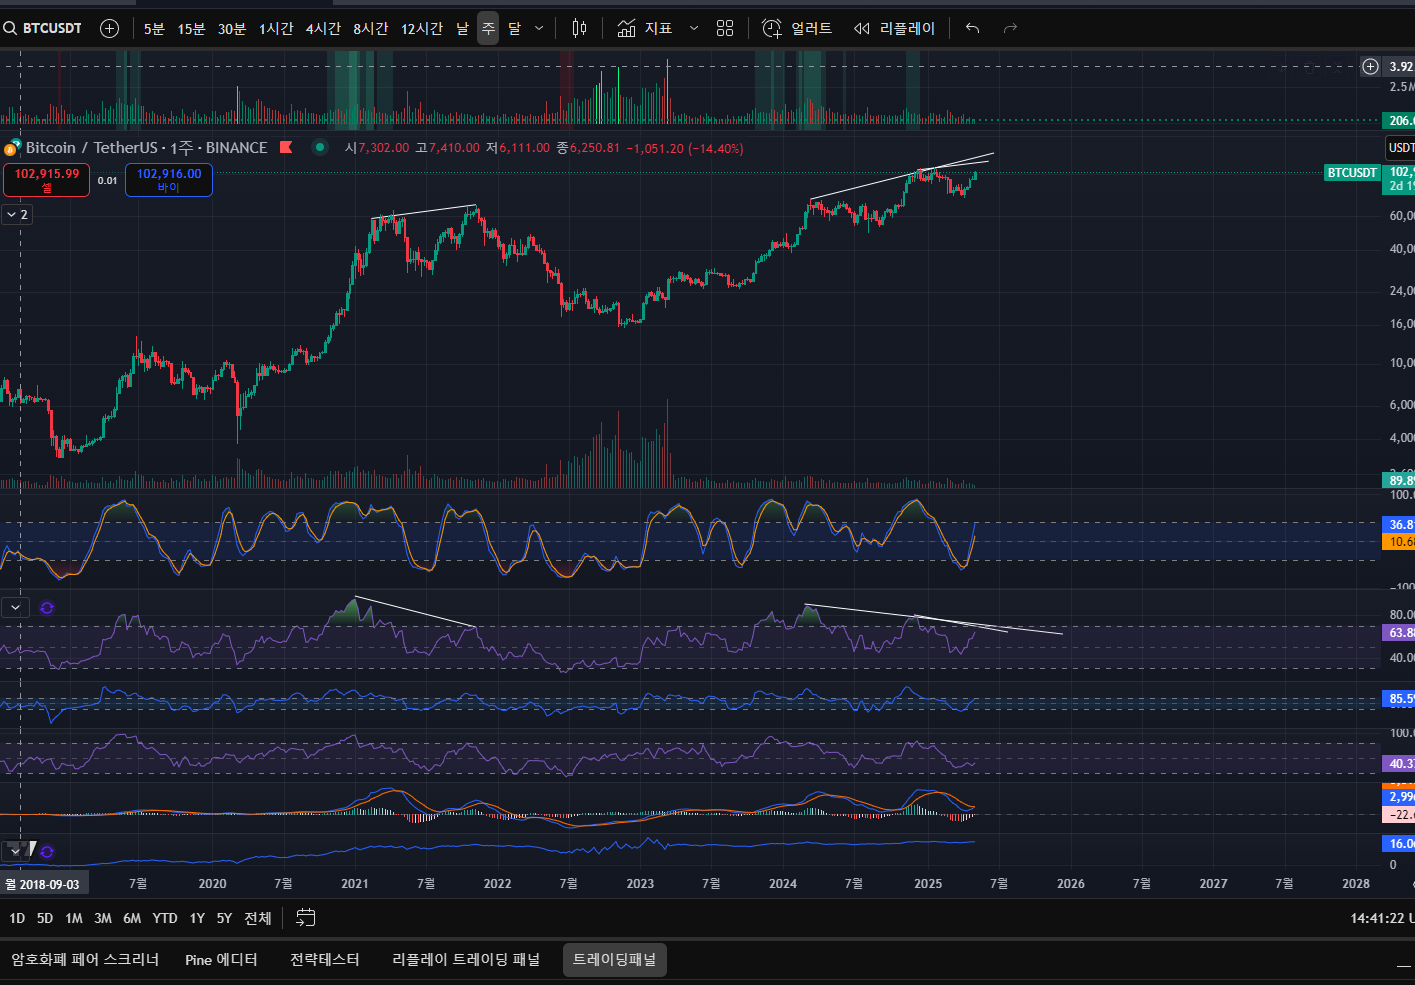Switch to the 4시간 interval
1415x985 pixels.
(x=323, y=28)
